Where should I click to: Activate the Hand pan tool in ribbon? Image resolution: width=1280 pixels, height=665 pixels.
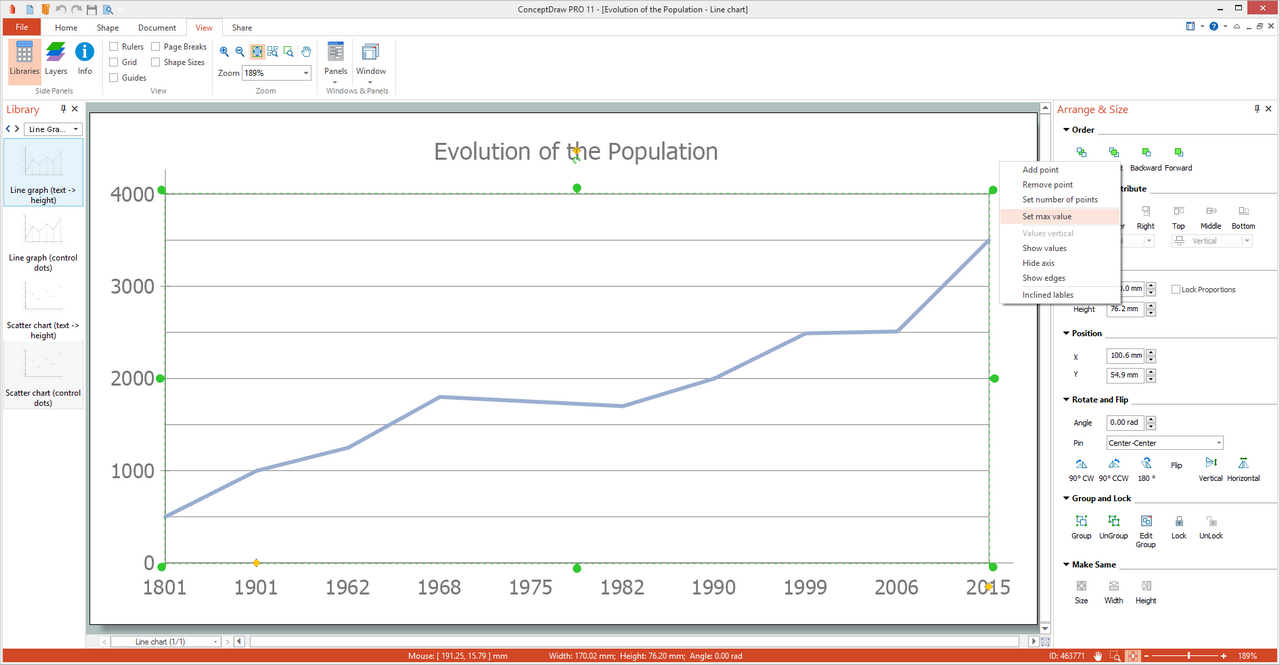coord(307,51)
